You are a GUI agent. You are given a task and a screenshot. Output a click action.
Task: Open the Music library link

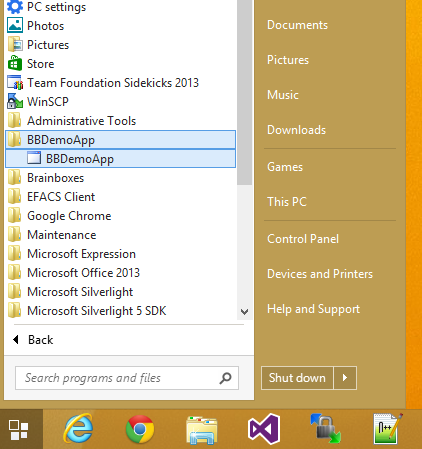pos(283,95)
